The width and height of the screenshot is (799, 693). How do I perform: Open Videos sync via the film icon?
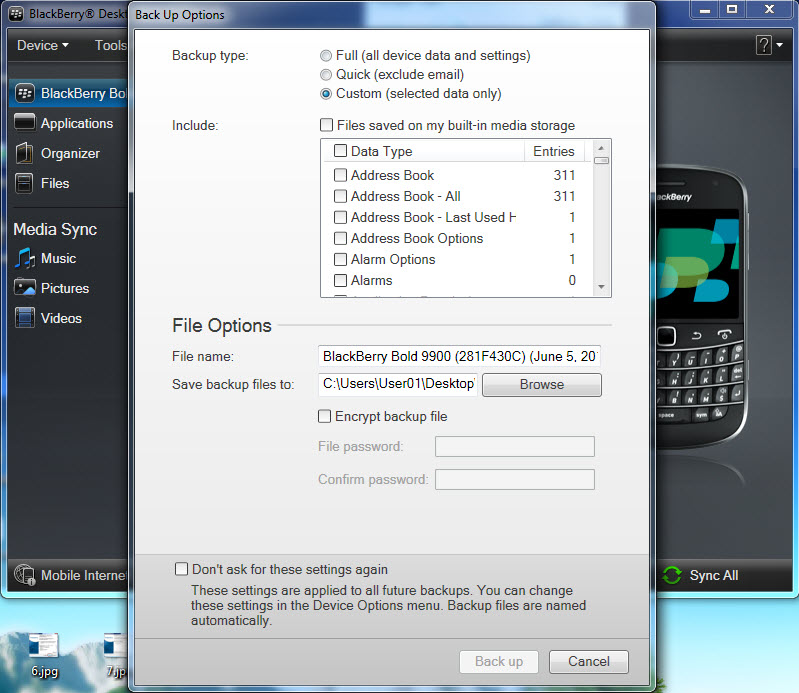[24, 317]
